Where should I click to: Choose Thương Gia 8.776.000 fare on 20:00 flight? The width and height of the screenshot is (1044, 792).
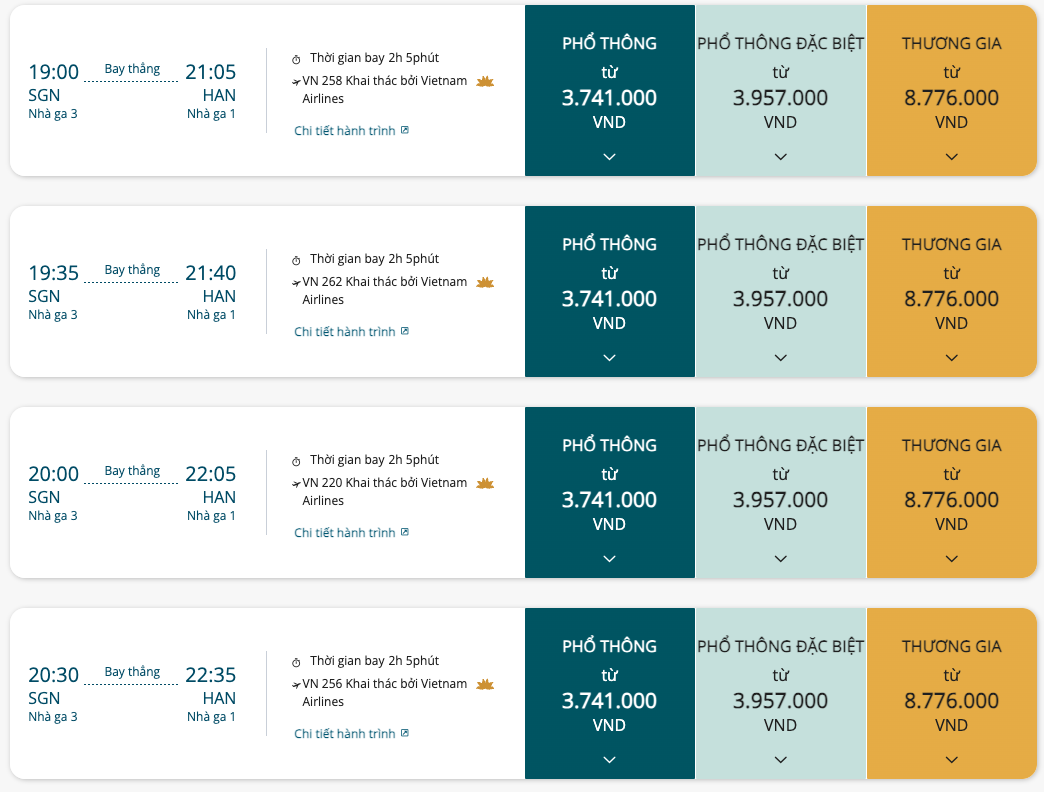coord(951,493)
